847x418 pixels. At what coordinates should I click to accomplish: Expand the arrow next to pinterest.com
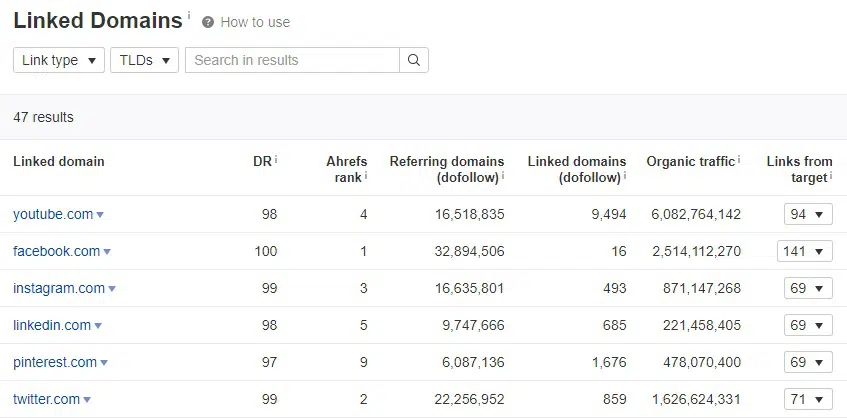tap(104, 362)
